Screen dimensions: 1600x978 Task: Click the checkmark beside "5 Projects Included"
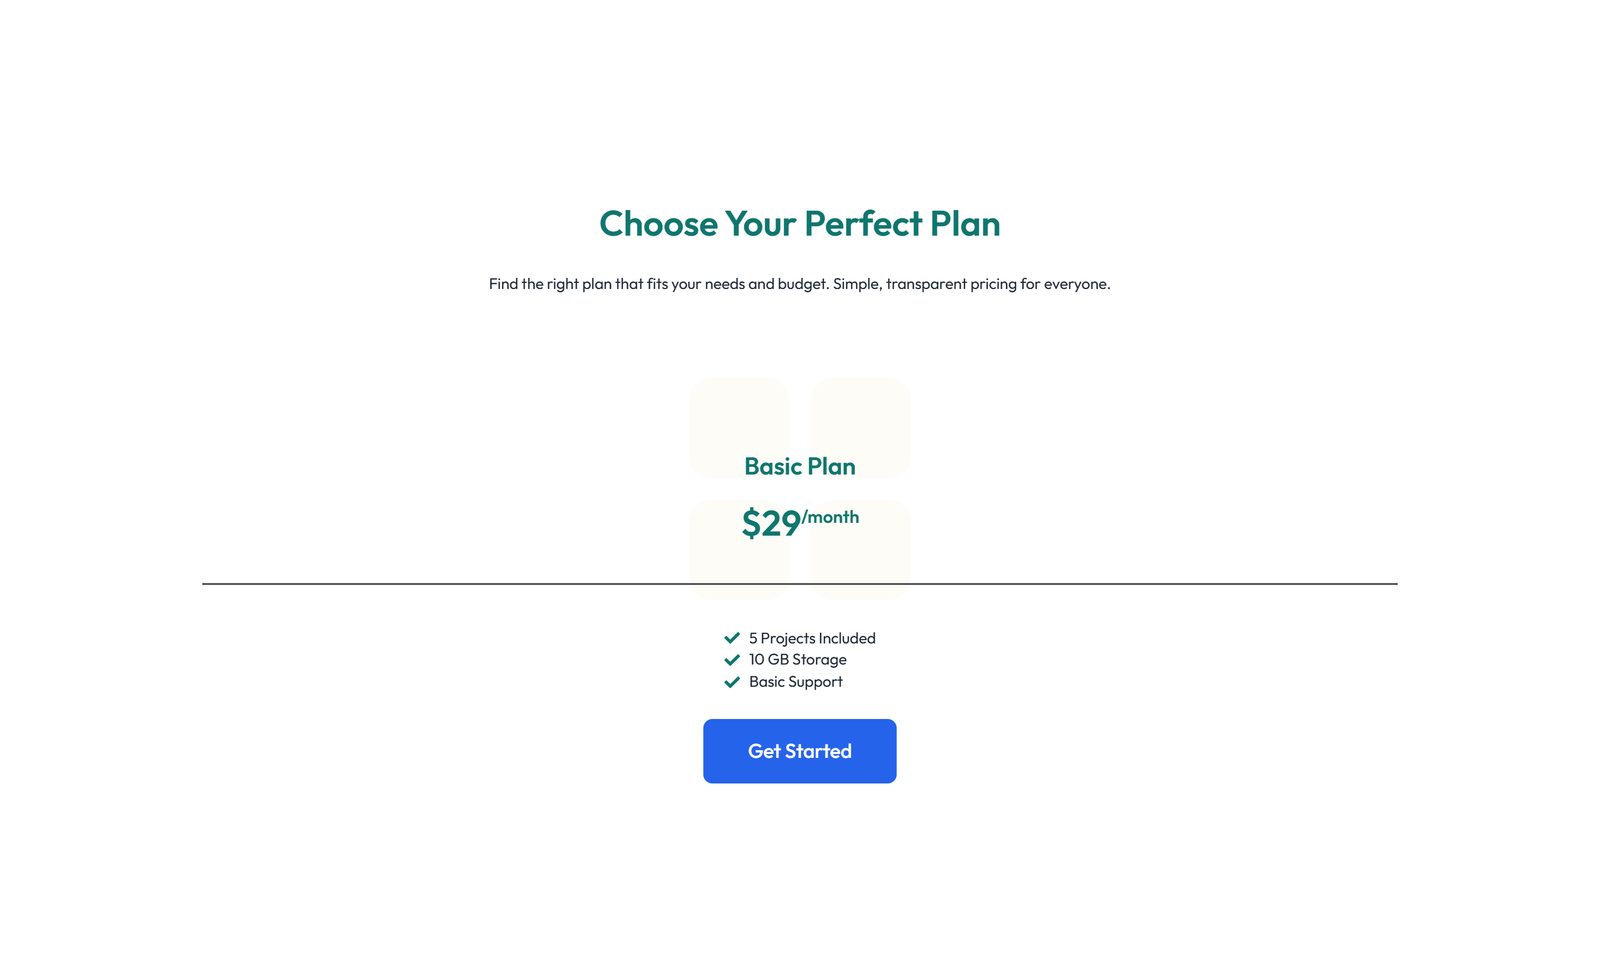[x=732, y=638]
